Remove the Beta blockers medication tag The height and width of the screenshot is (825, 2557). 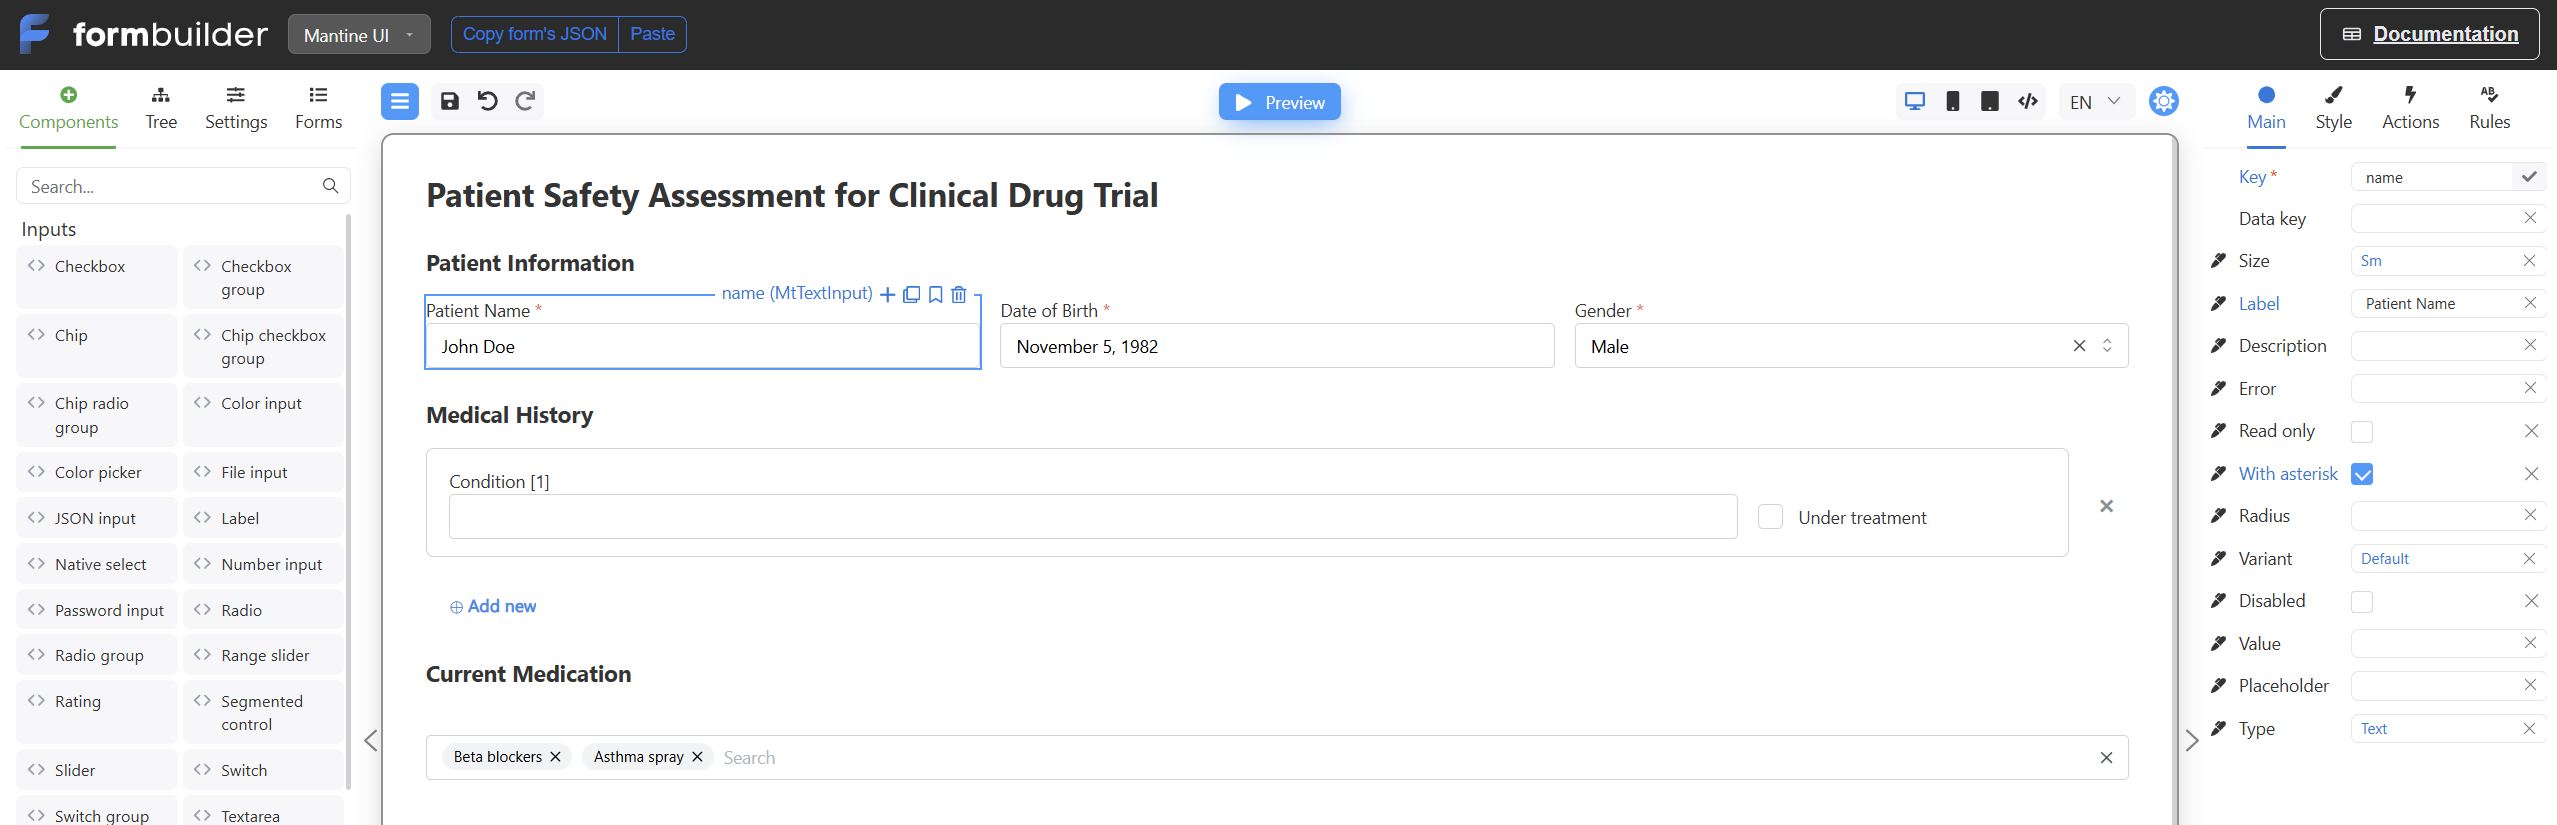pyautogui.click(x=556, y=757)
